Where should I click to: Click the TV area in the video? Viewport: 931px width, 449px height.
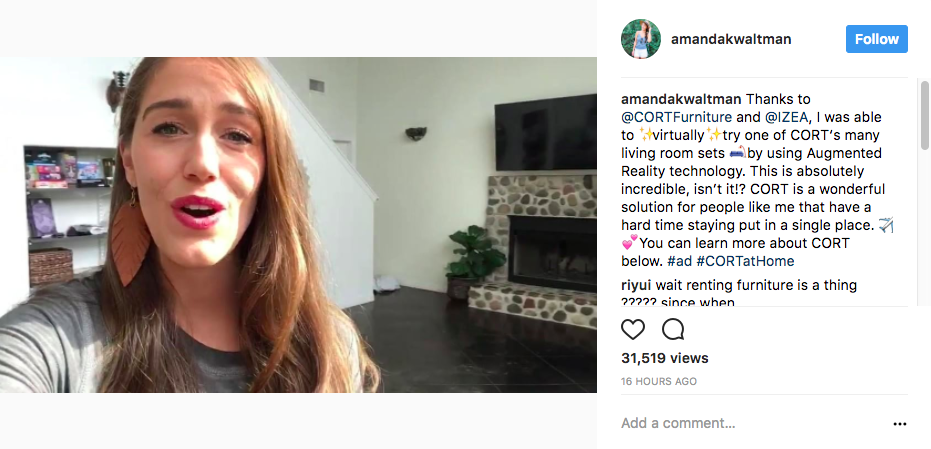pos(546,132)
